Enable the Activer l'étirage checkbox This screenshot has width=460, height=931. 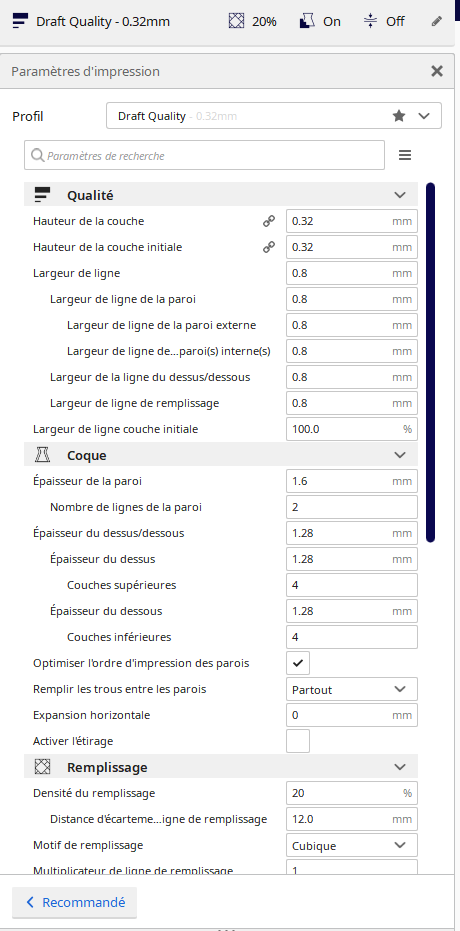click(x=298, y=741)
